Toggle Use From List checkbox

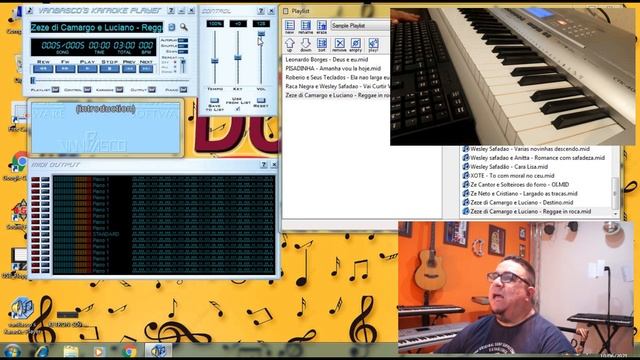238,109
